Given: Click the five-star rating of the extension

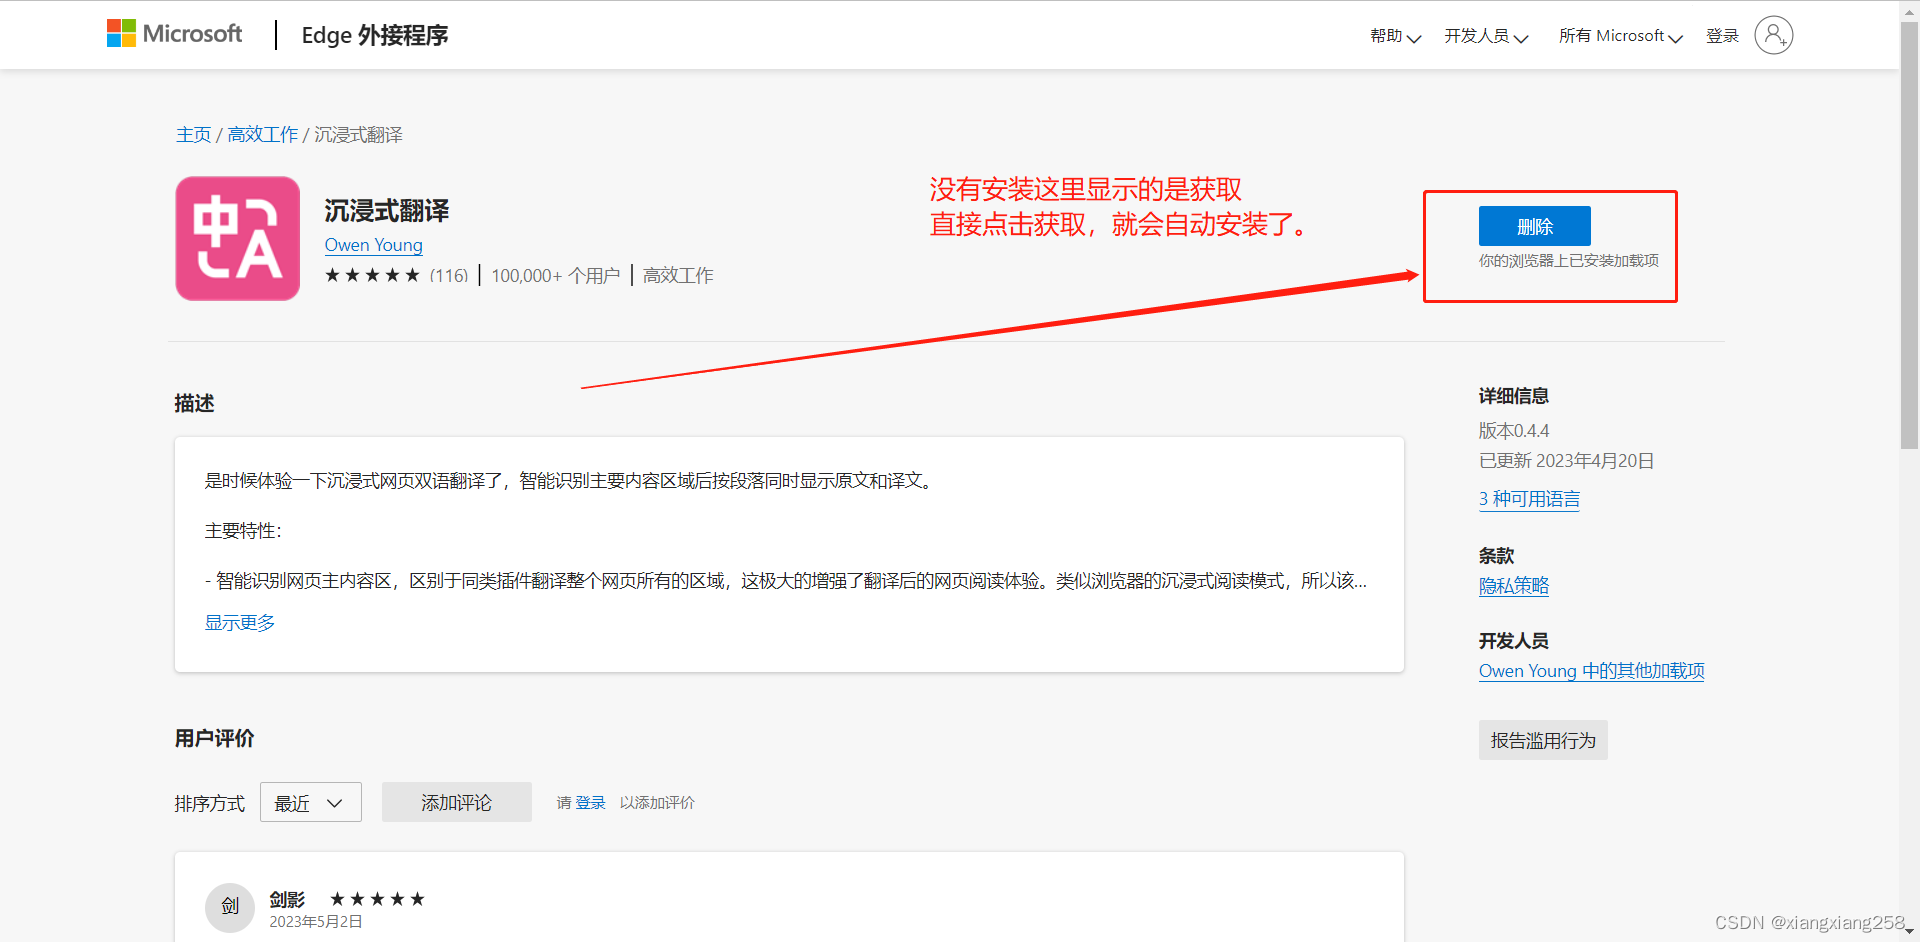Looking at the screenshot, I should pyautogui.click(x=372, y=275).
